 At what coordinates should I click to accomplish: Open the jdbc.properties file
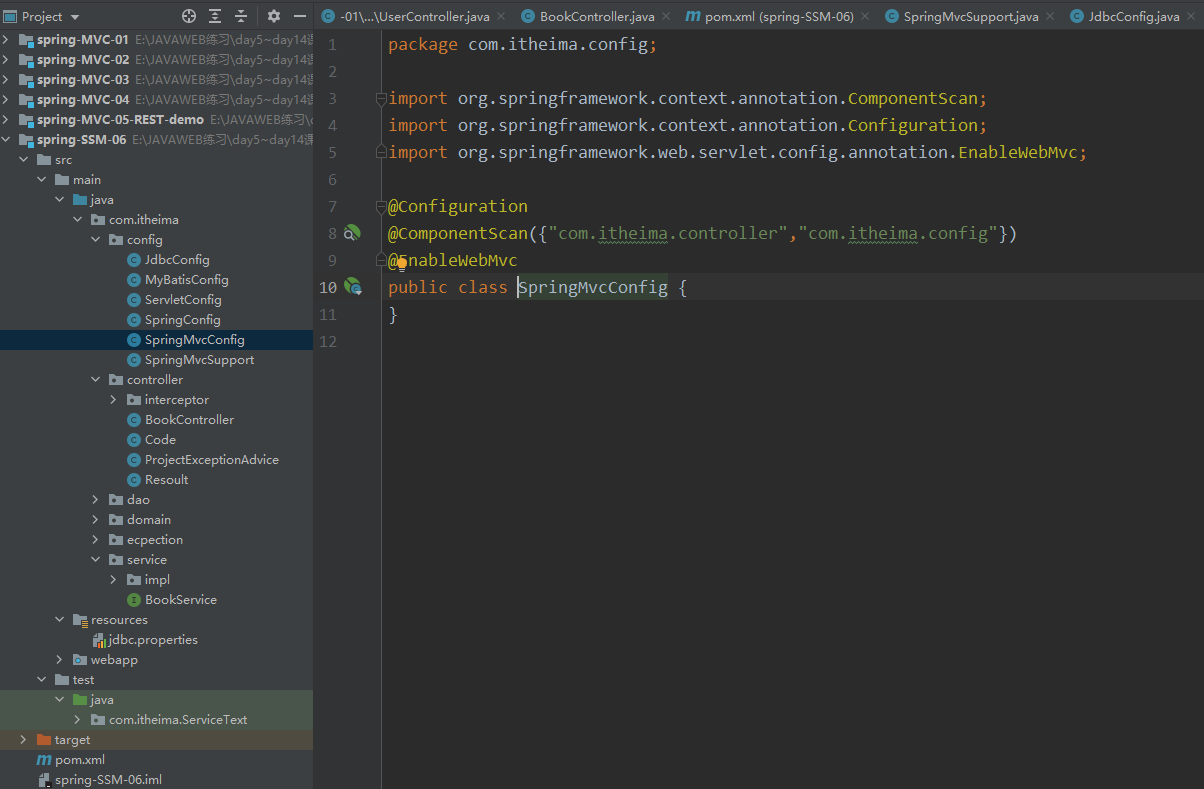[152, 640]
